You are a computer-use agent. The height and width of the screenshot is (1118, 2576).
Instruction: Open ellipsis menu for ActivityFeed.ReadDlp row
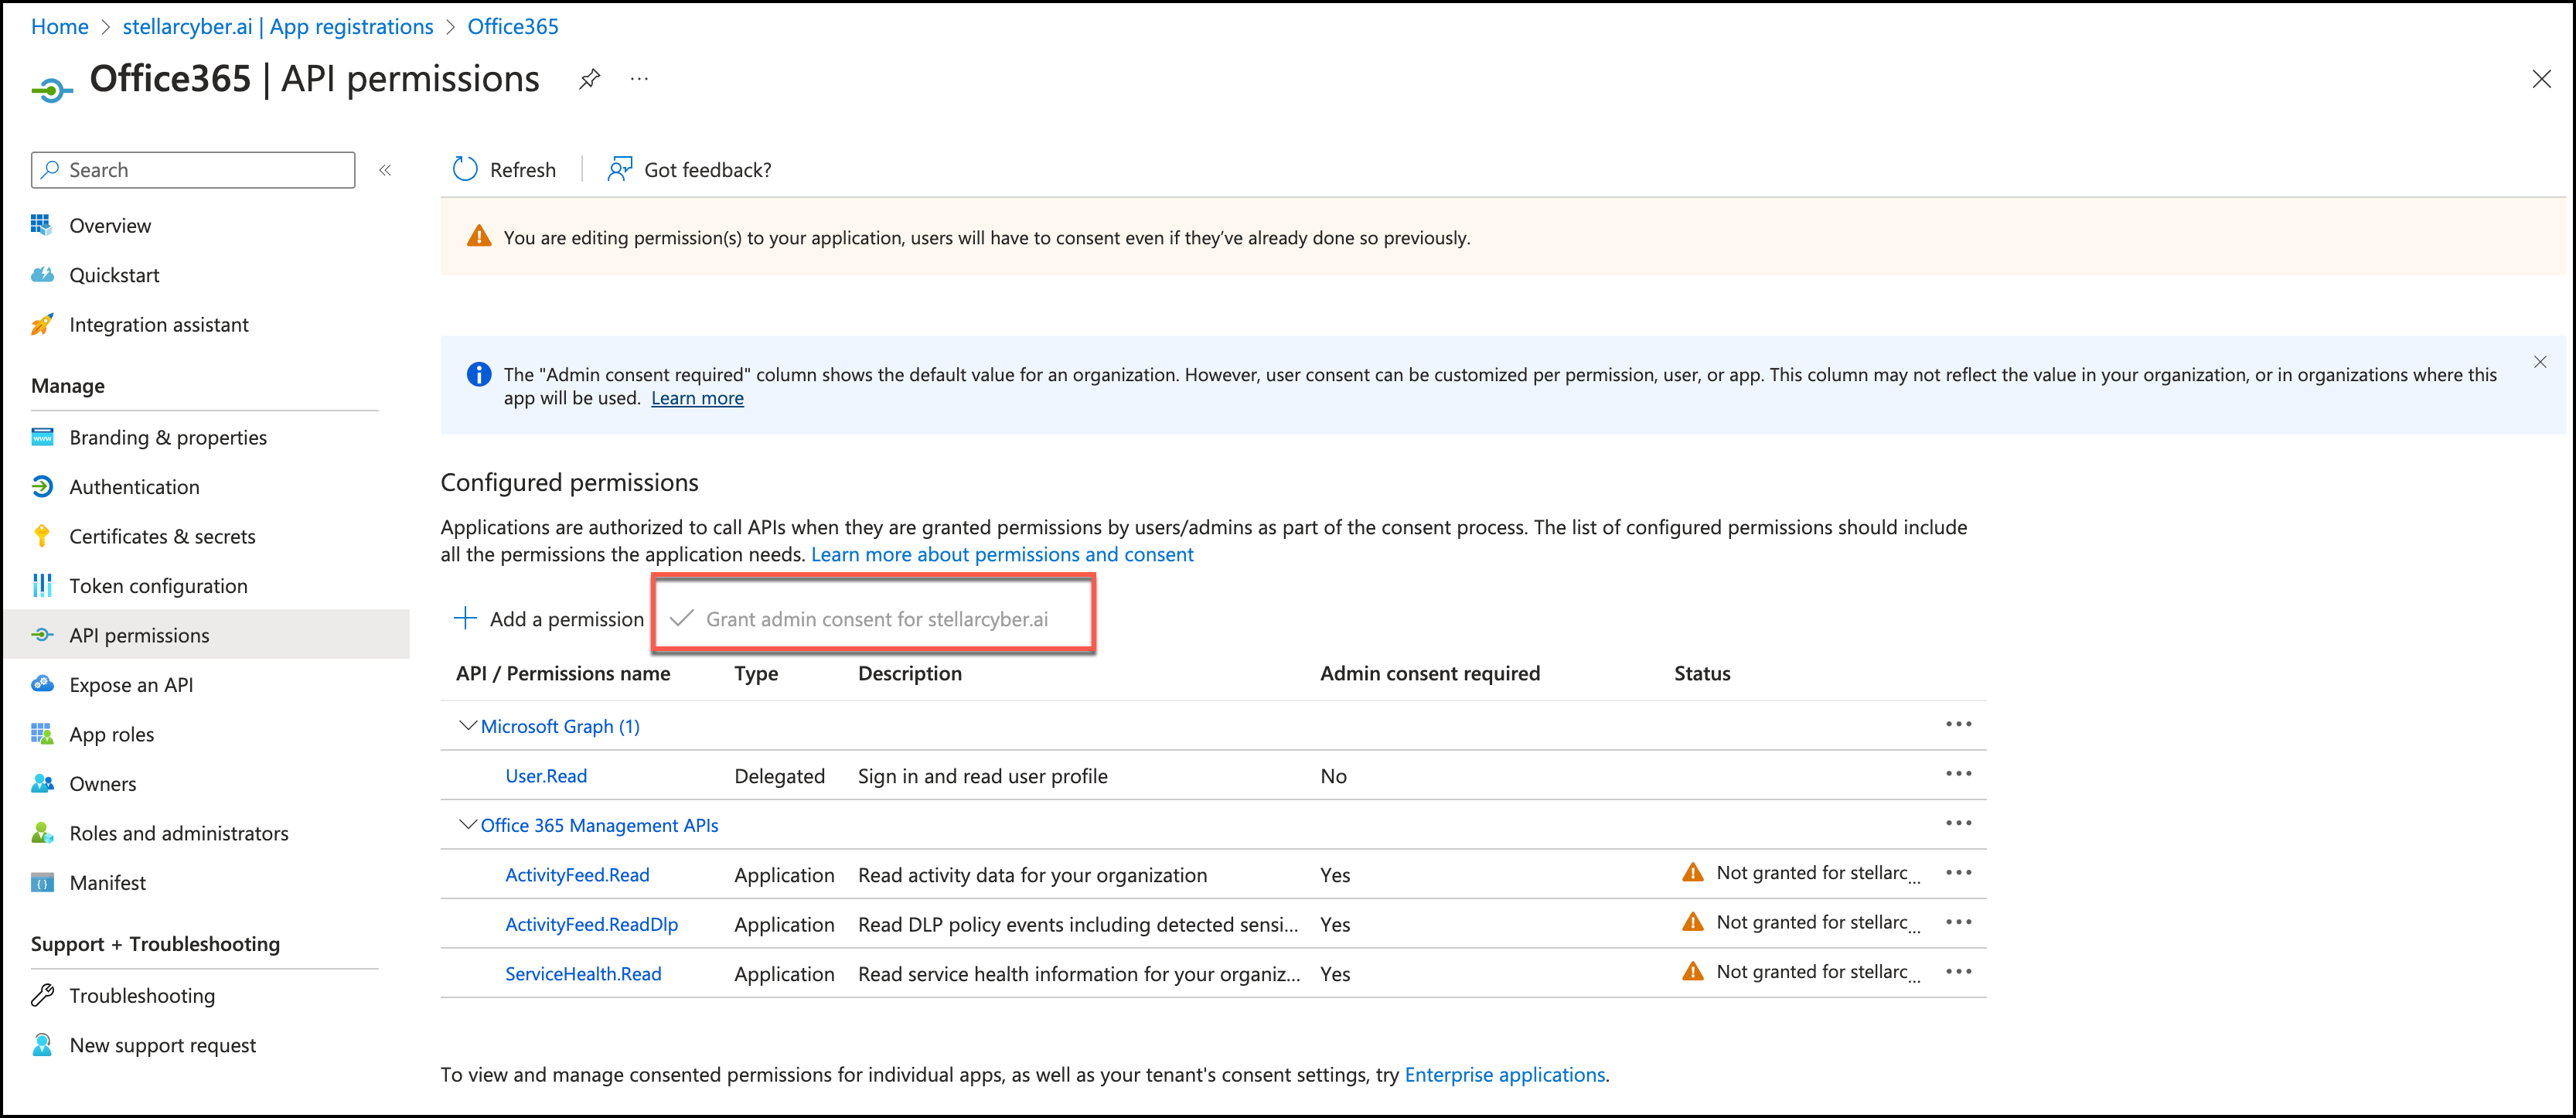[x=1958, y=922]
